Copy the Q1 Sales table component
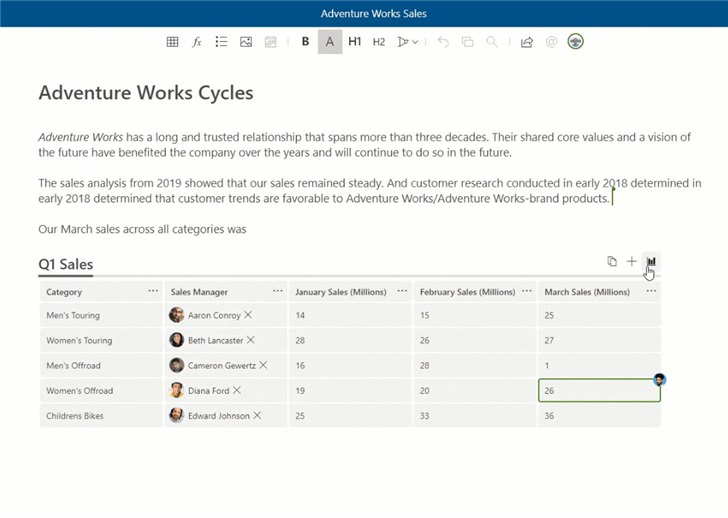The width and height of the screenshot is (728, 518). (612, 262)
